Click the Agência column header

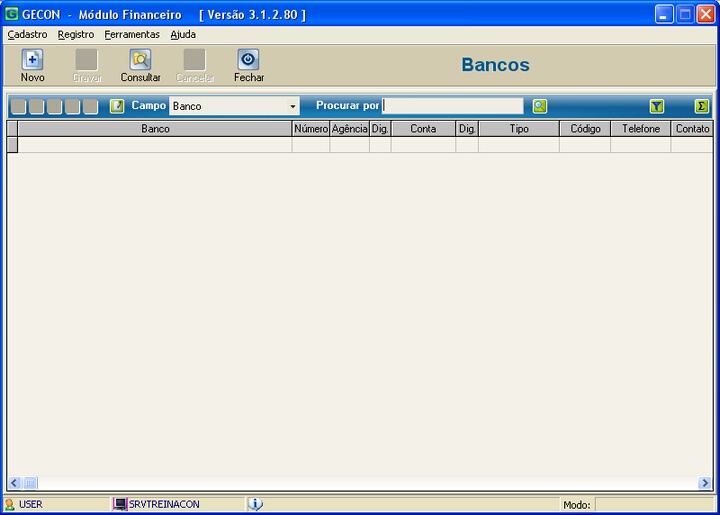349,129
